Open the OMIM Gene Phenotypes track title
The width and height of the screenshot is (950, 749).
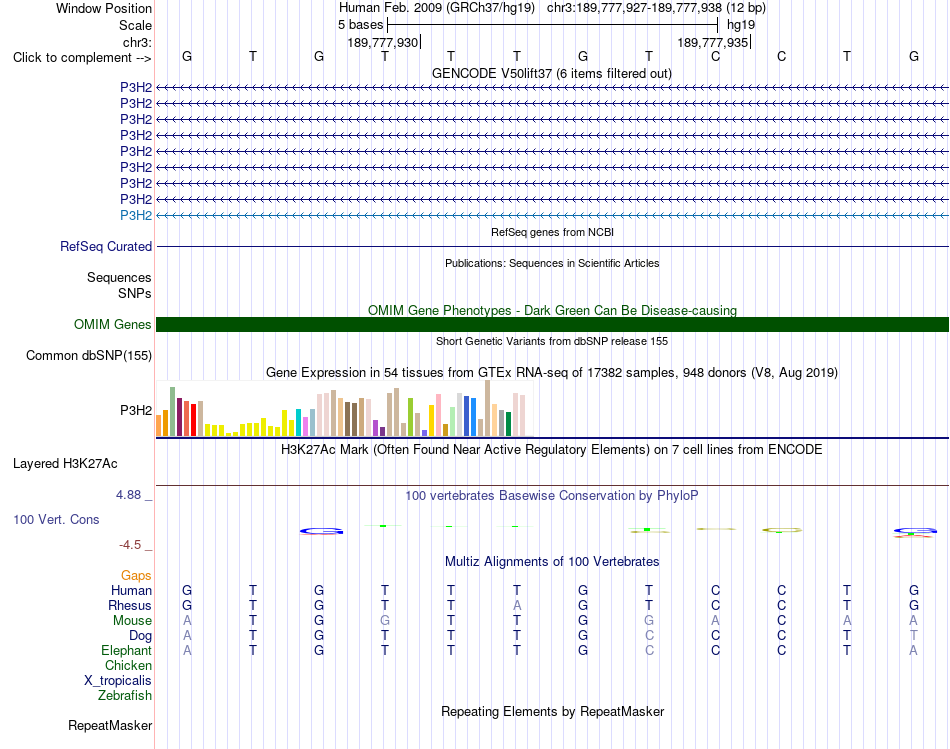552,310
